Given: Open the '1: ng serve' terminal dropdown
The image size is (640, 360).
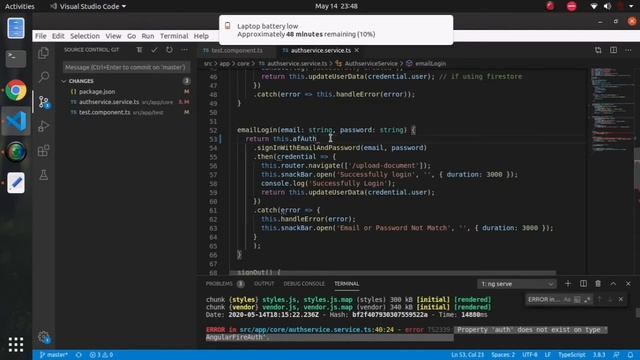Looking at the screenshot, I should click(517, 284).
